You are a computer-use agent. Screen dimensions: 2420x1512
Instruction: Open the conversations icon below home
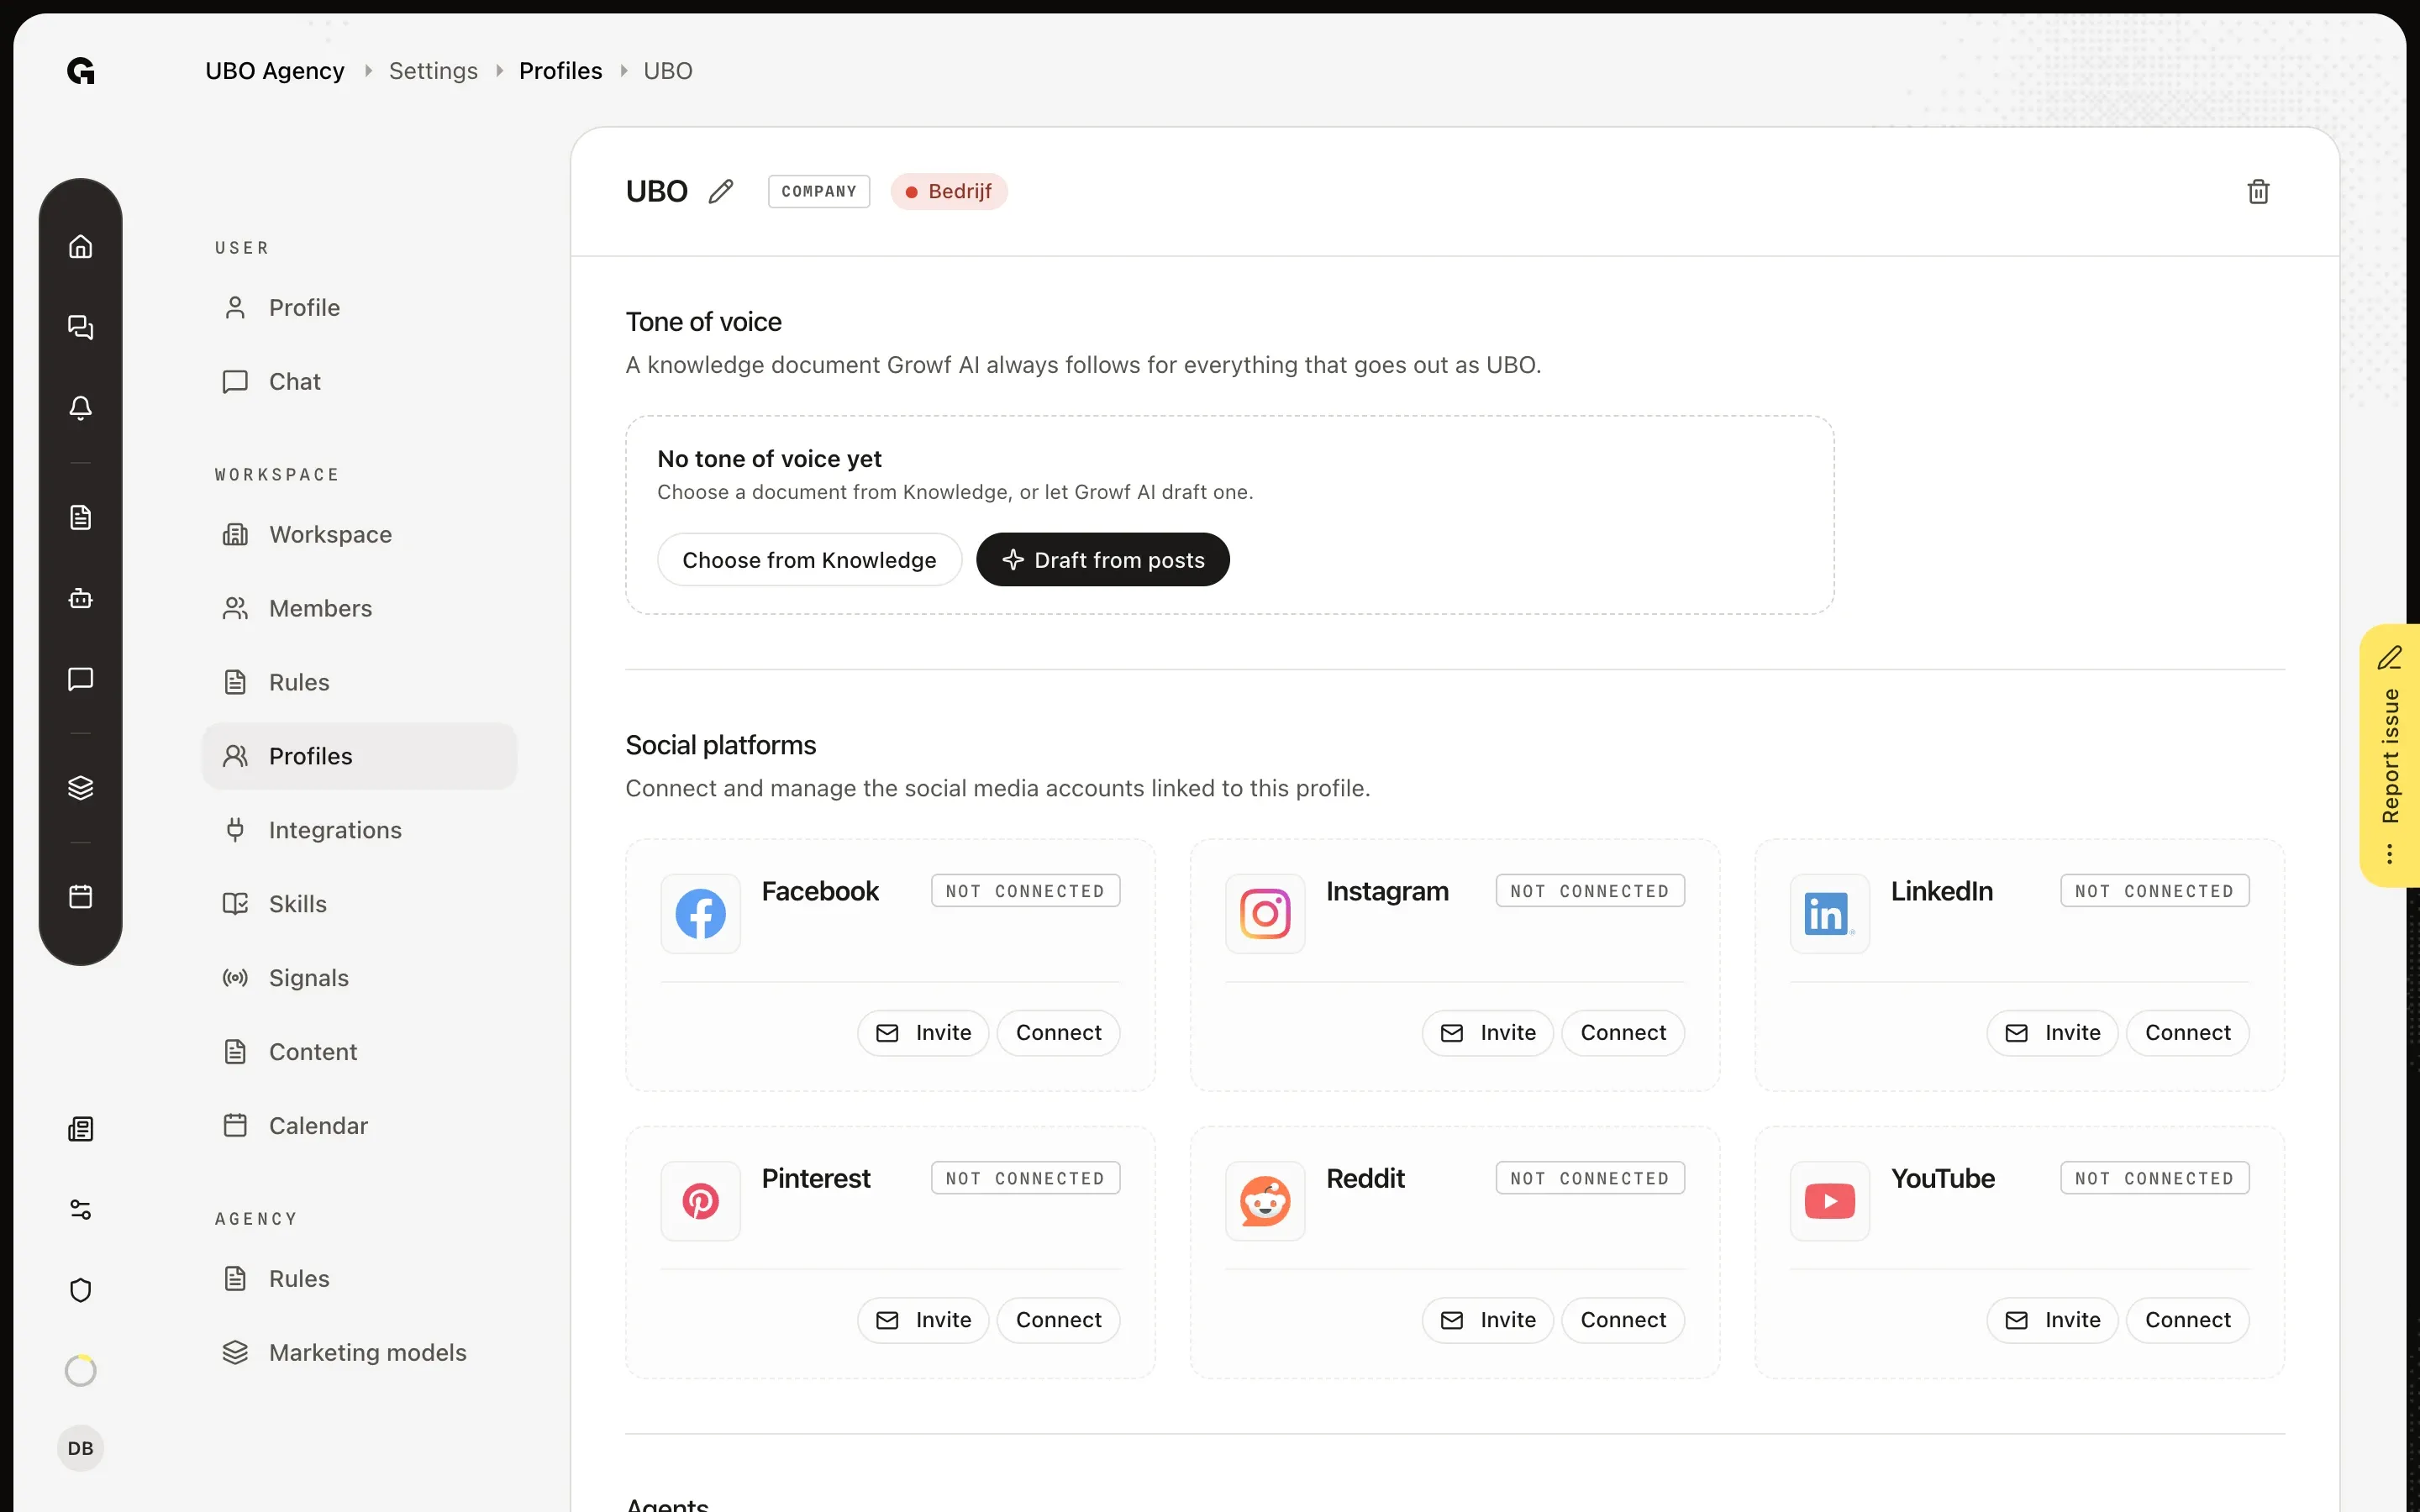tap(80, 327)
